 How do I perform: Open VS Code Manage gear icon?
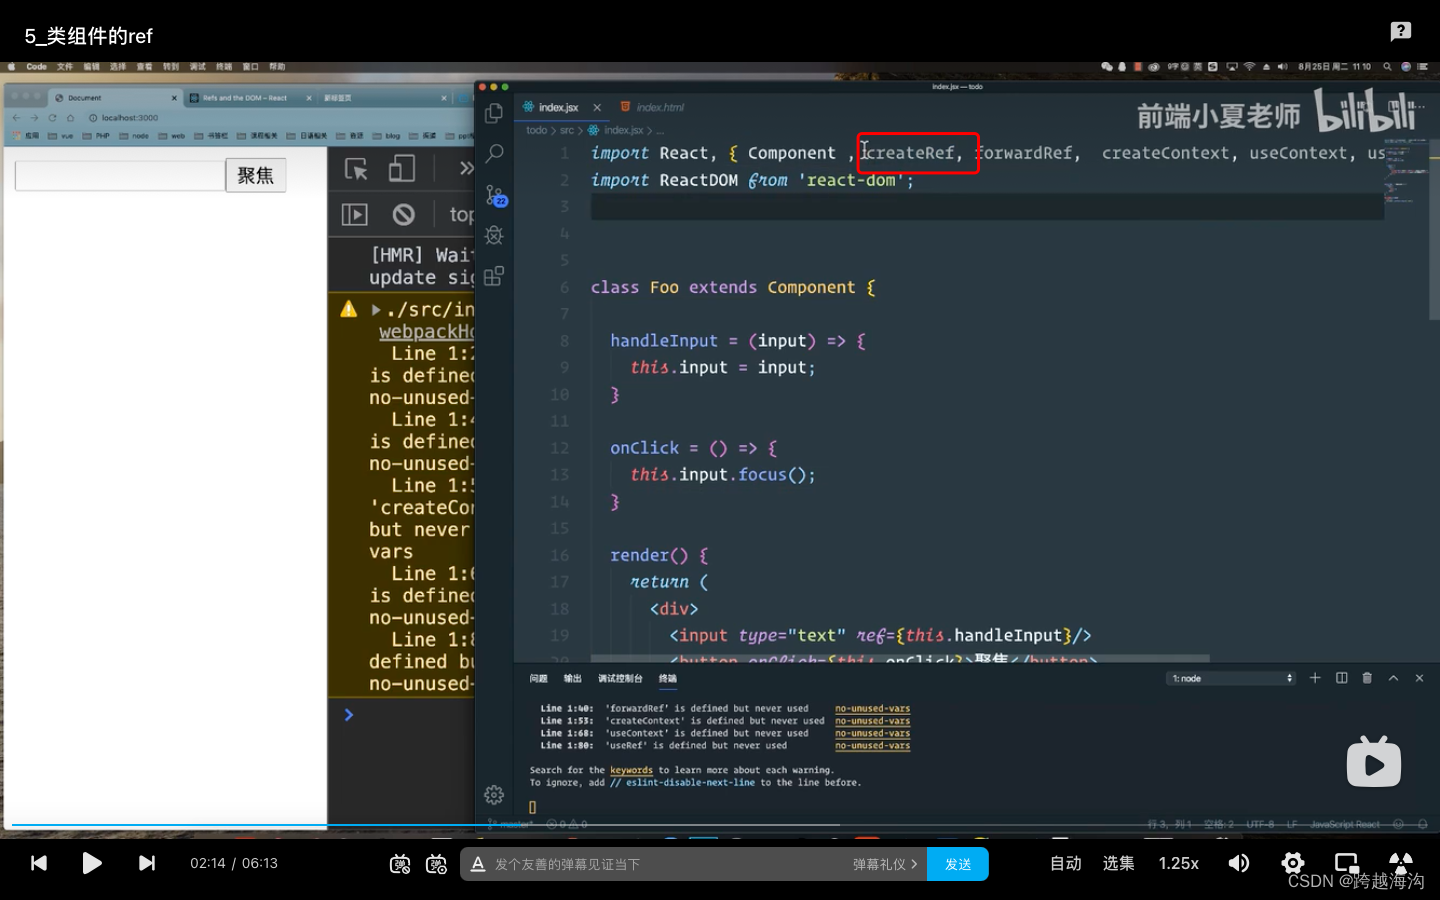[x=494, y=795]
